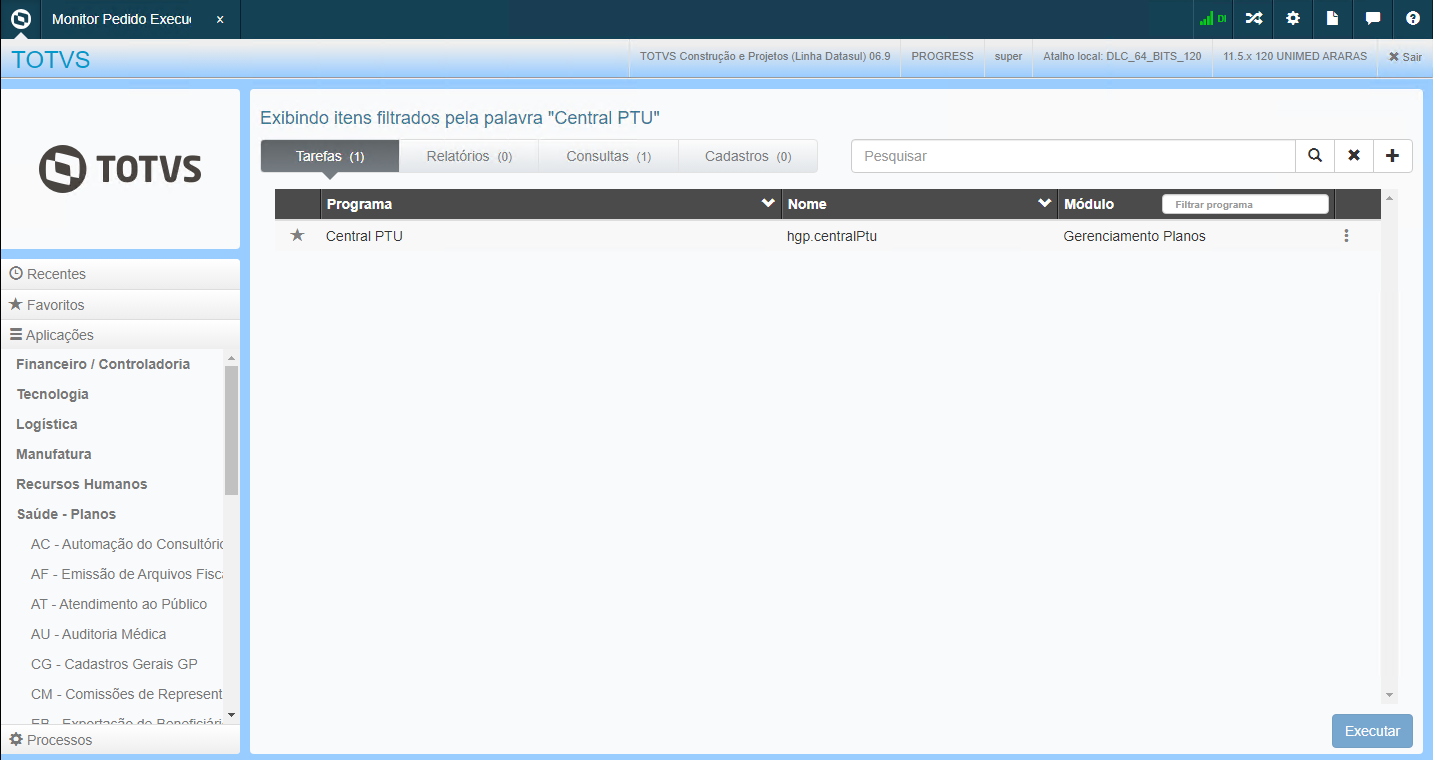This screenshot has height=760, width=1433.
Task: Open the chat message icon
Action: point(1373,18)
